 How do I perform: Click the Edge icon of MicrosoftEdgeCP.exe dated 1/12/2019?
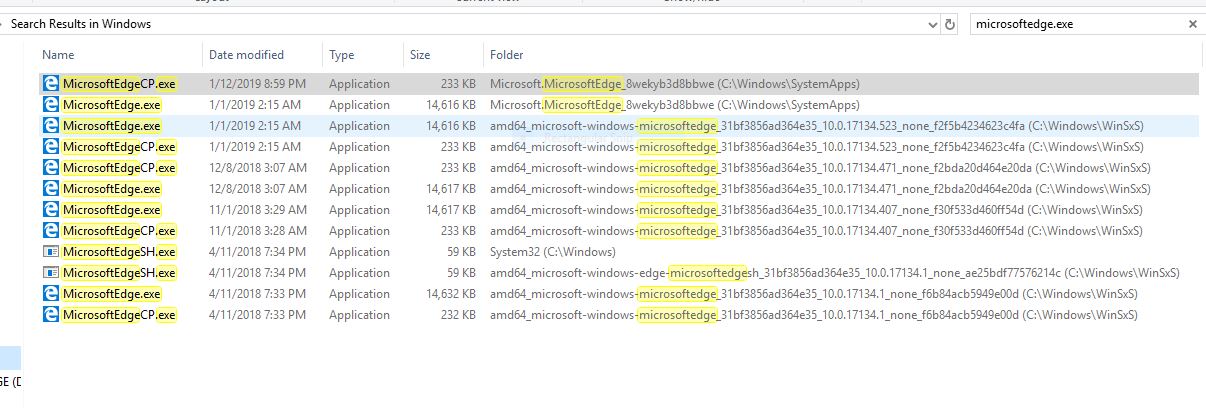click(x=50, y=84)
